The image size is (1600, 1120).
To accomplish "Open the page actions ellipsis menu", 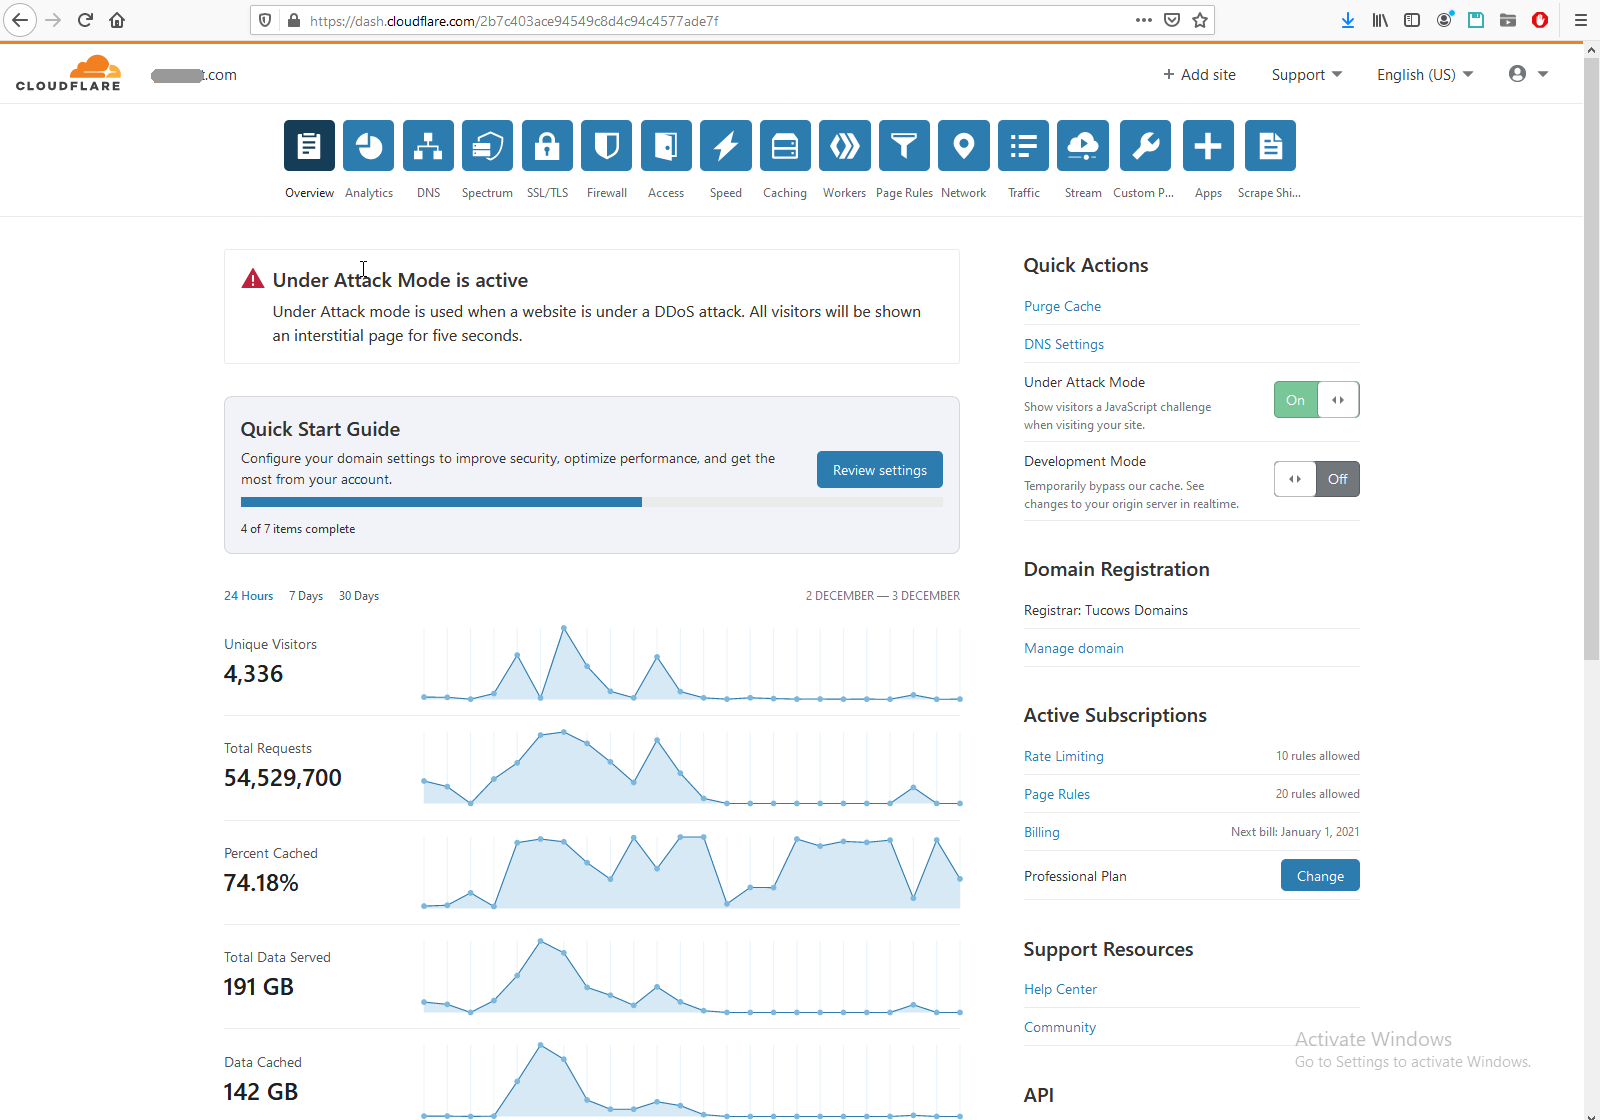I will (1144, 20).
